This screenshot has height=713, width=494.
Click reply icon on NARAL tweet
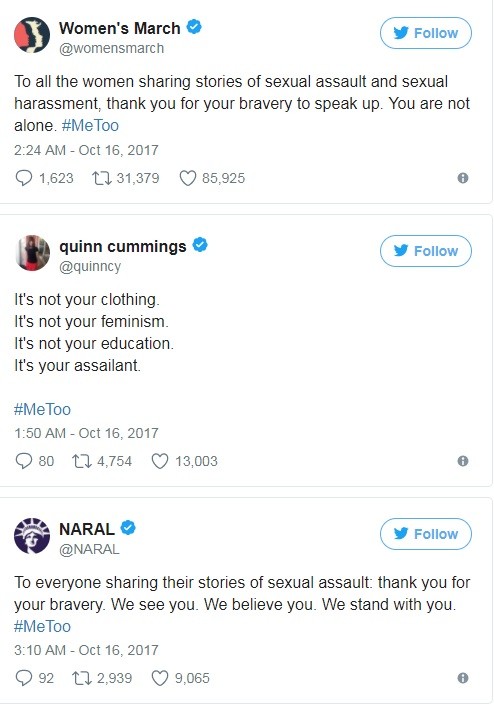point(24,678)
